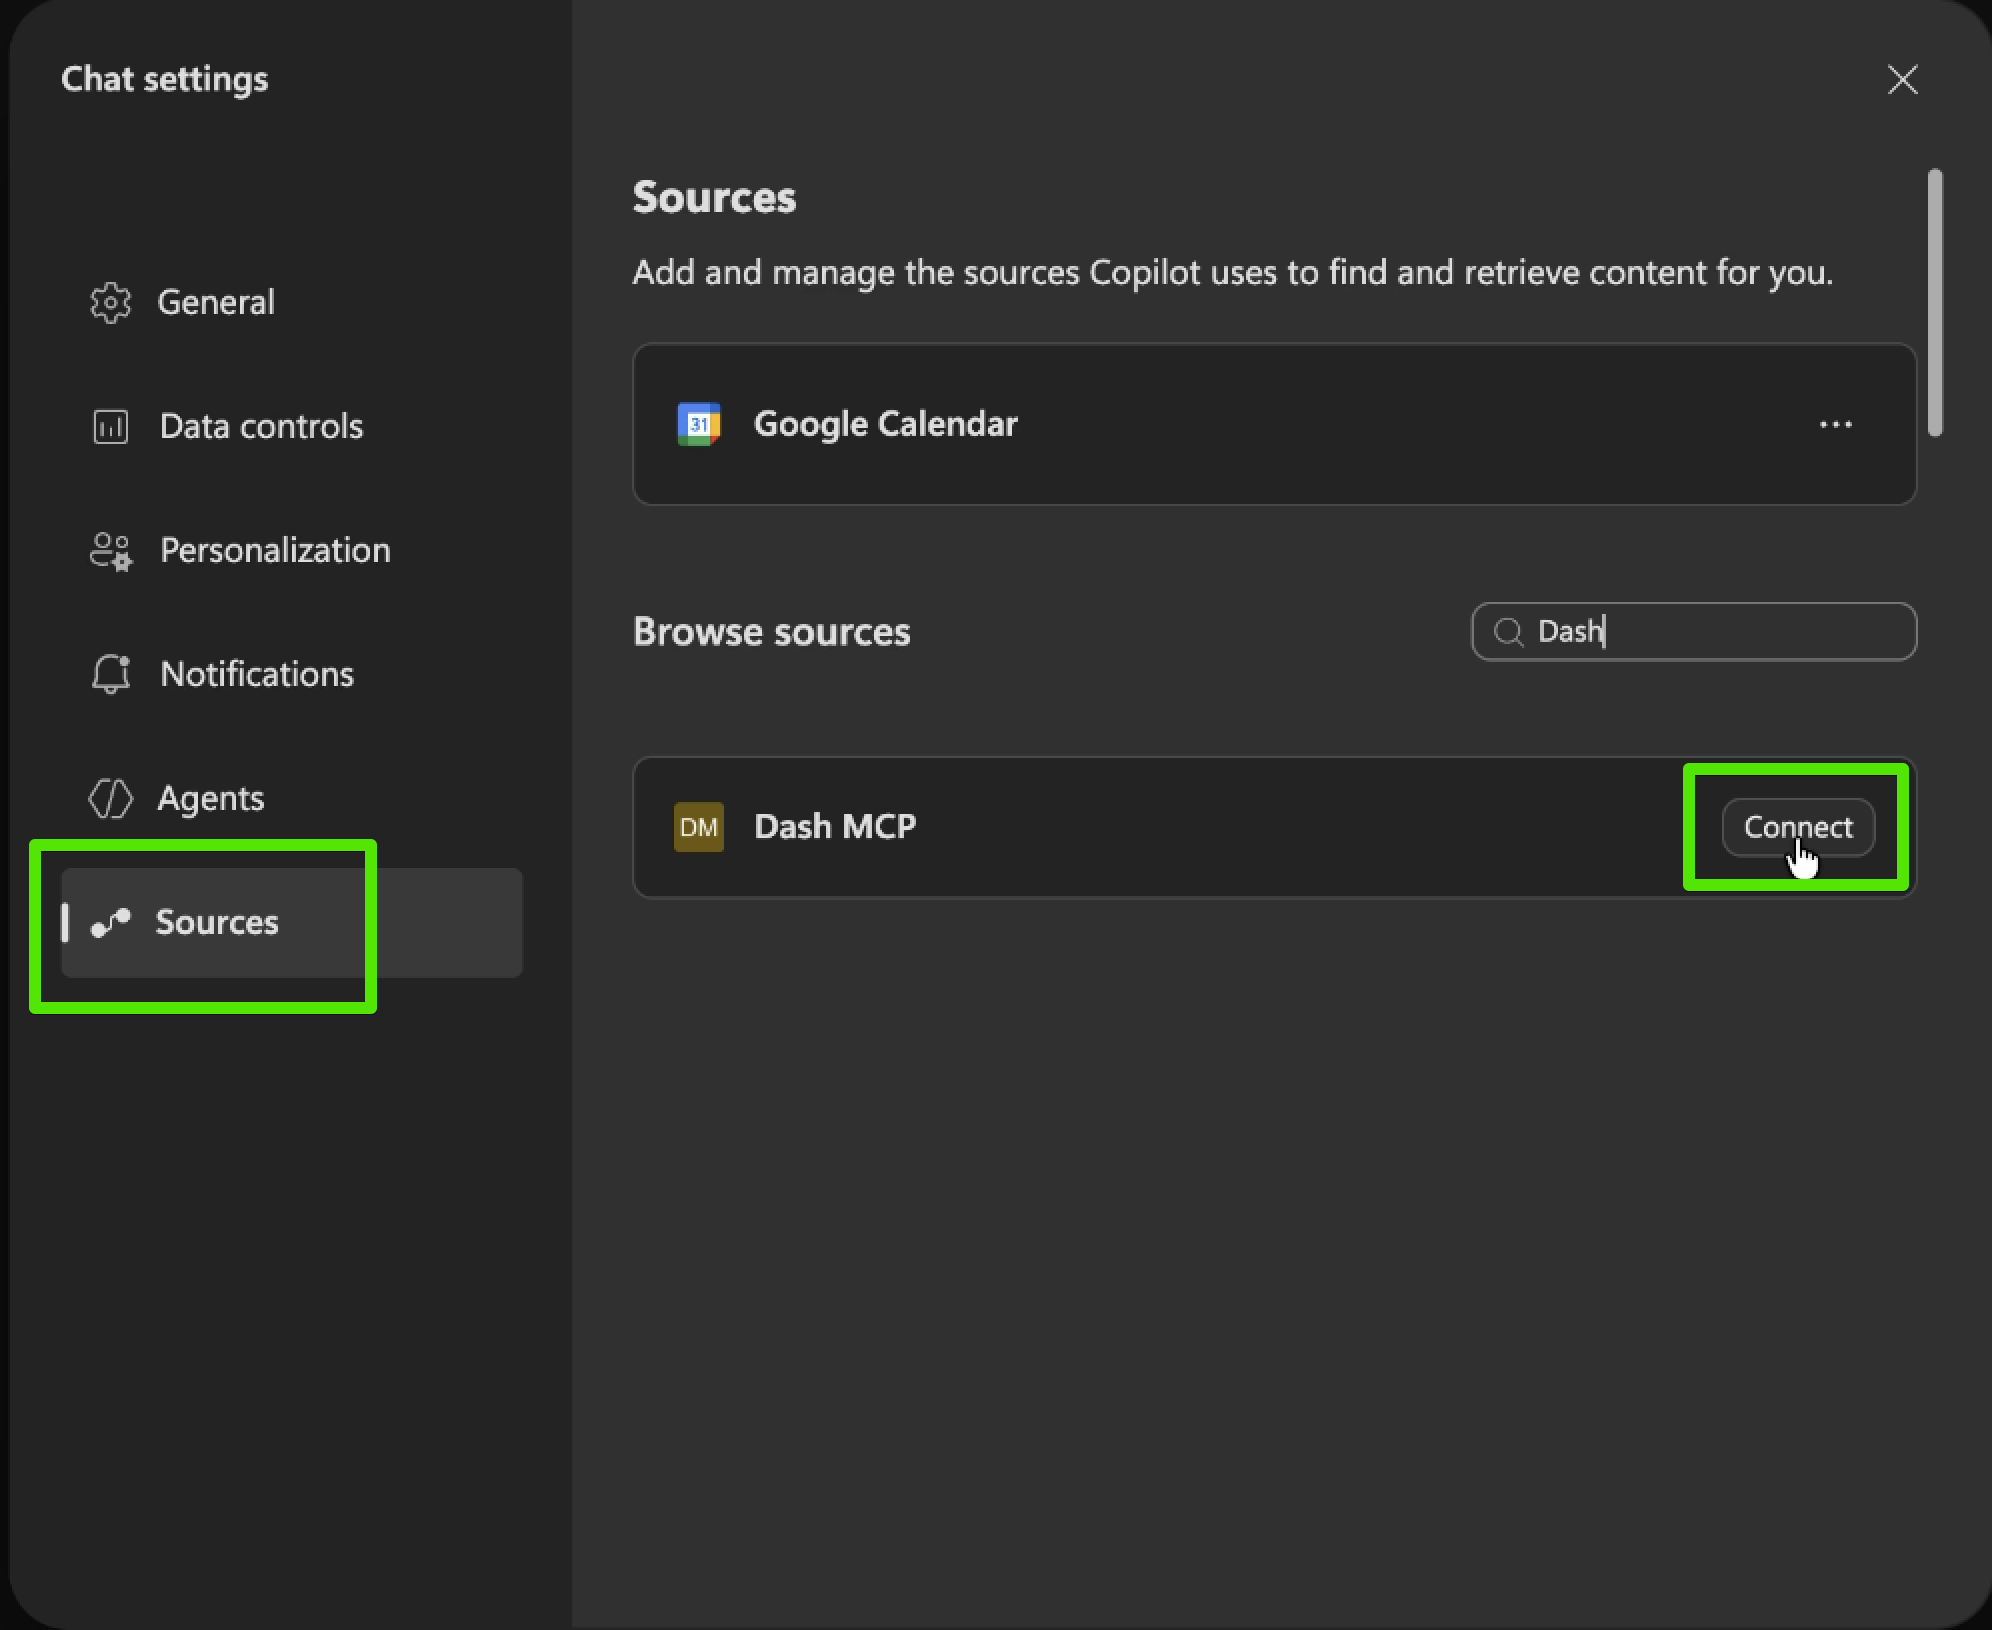This screenshot has width=1992, height=1630.
Task: Click the Google Calendar logo icon
Action: pos(699,424)
